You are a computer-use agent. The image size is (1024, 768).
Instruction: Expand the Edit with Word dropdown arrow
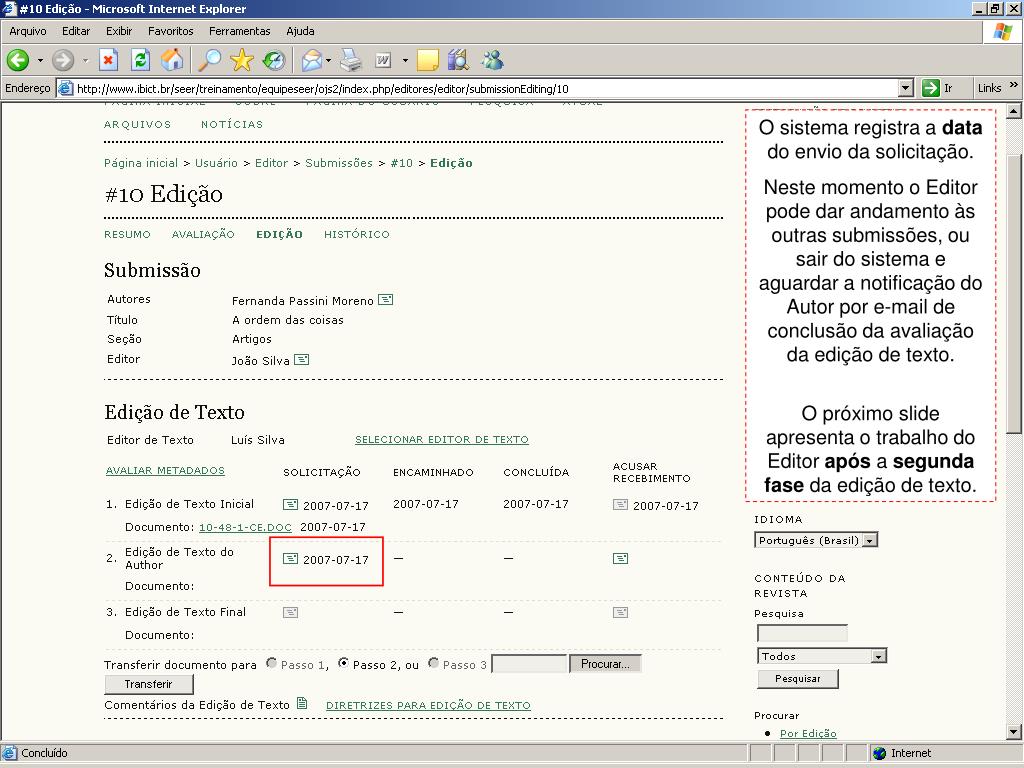click(x=405, y=60)
